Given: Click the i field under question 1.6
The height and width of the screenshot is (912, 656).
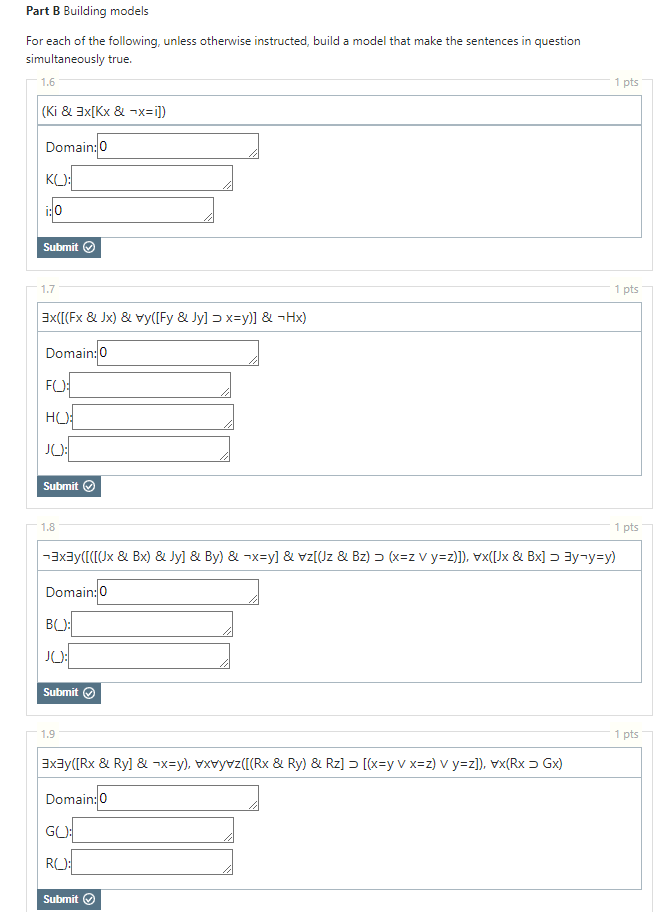Looking at the screenshot, I should [x=133, y=210].
